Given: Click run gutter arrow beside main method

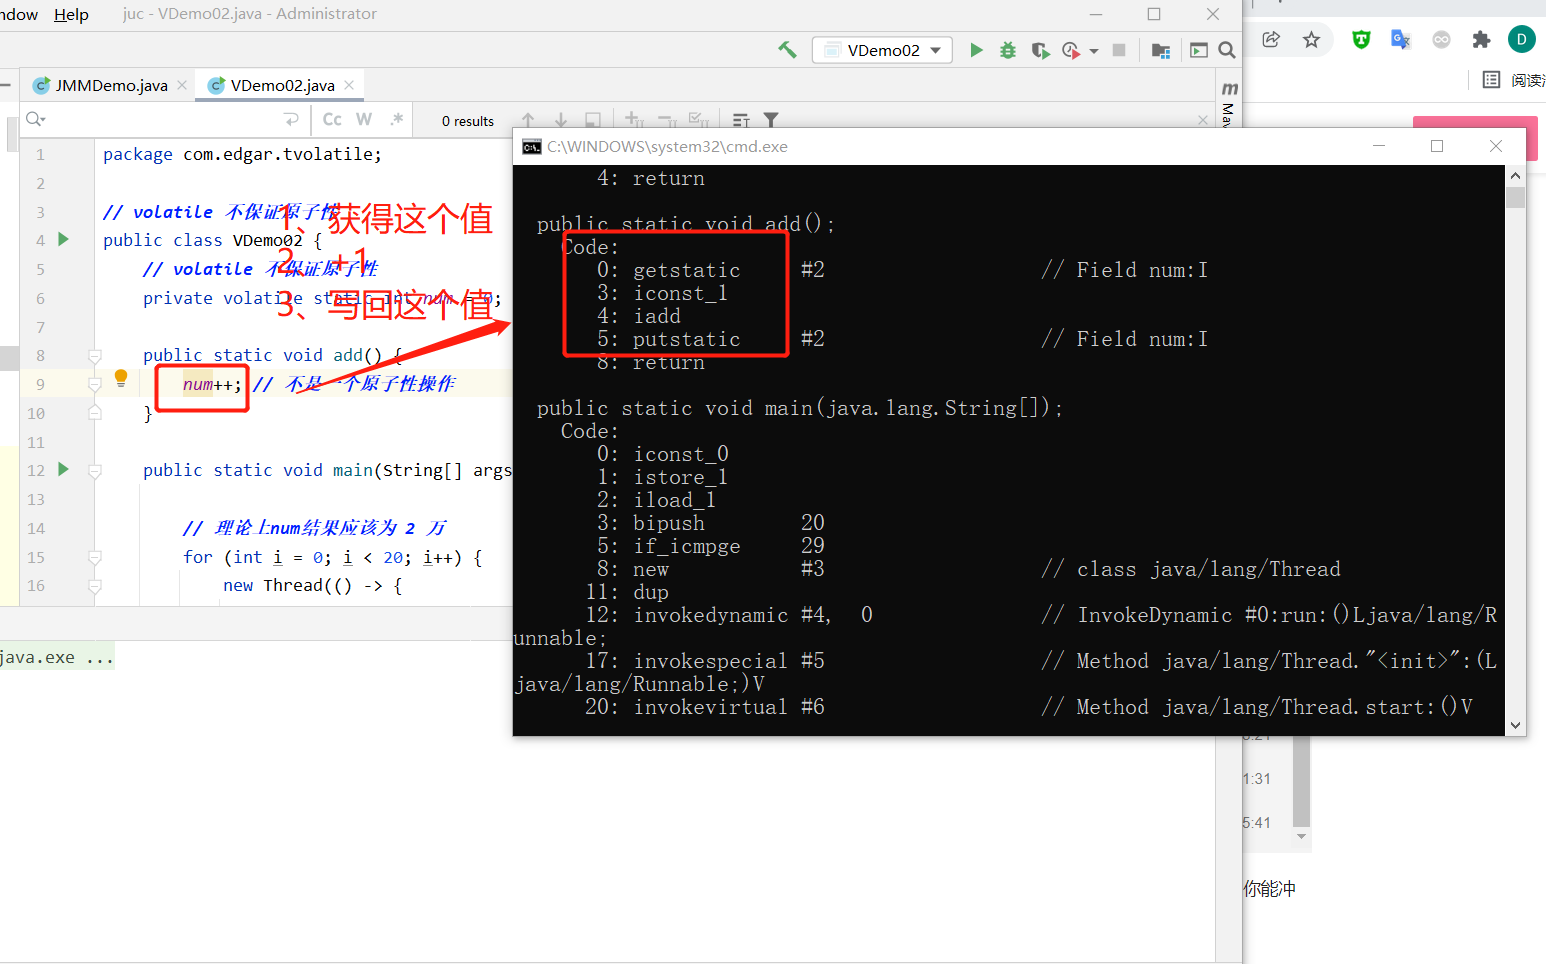Looking at the screenshot, I should point(63,469).
